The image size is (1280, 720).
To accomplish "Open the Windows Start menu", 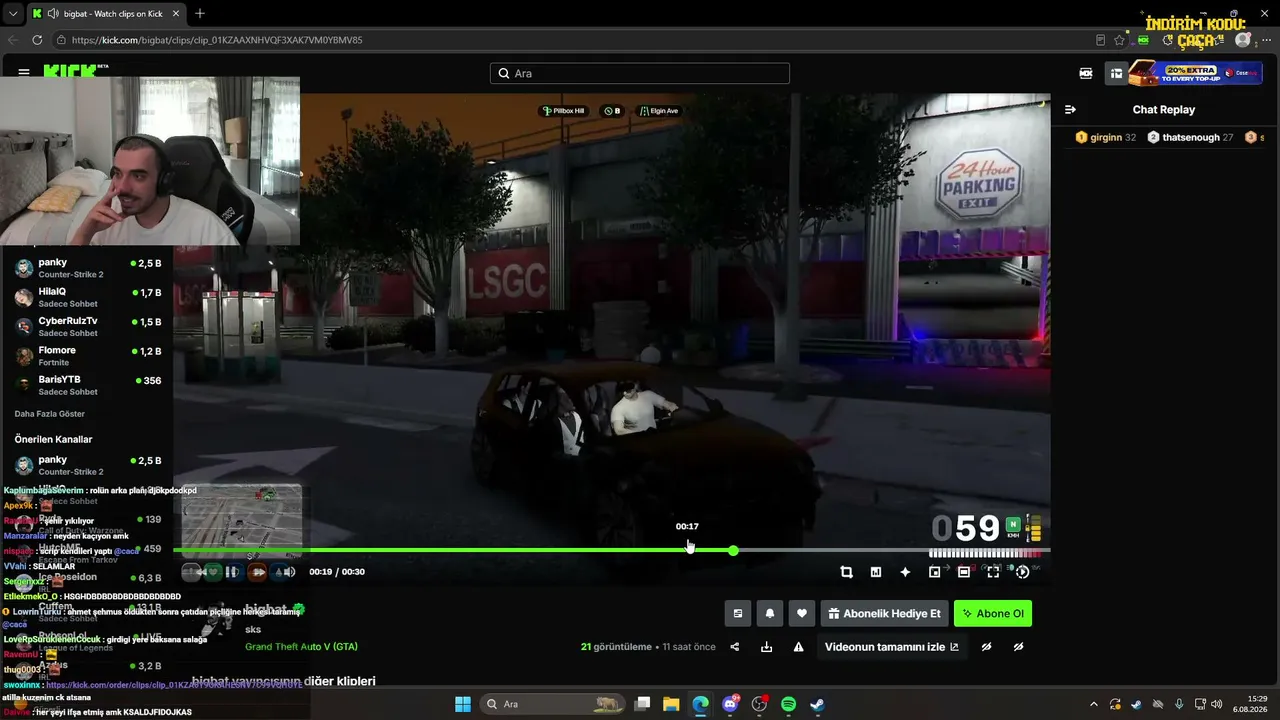I will [x=463, y=704].
